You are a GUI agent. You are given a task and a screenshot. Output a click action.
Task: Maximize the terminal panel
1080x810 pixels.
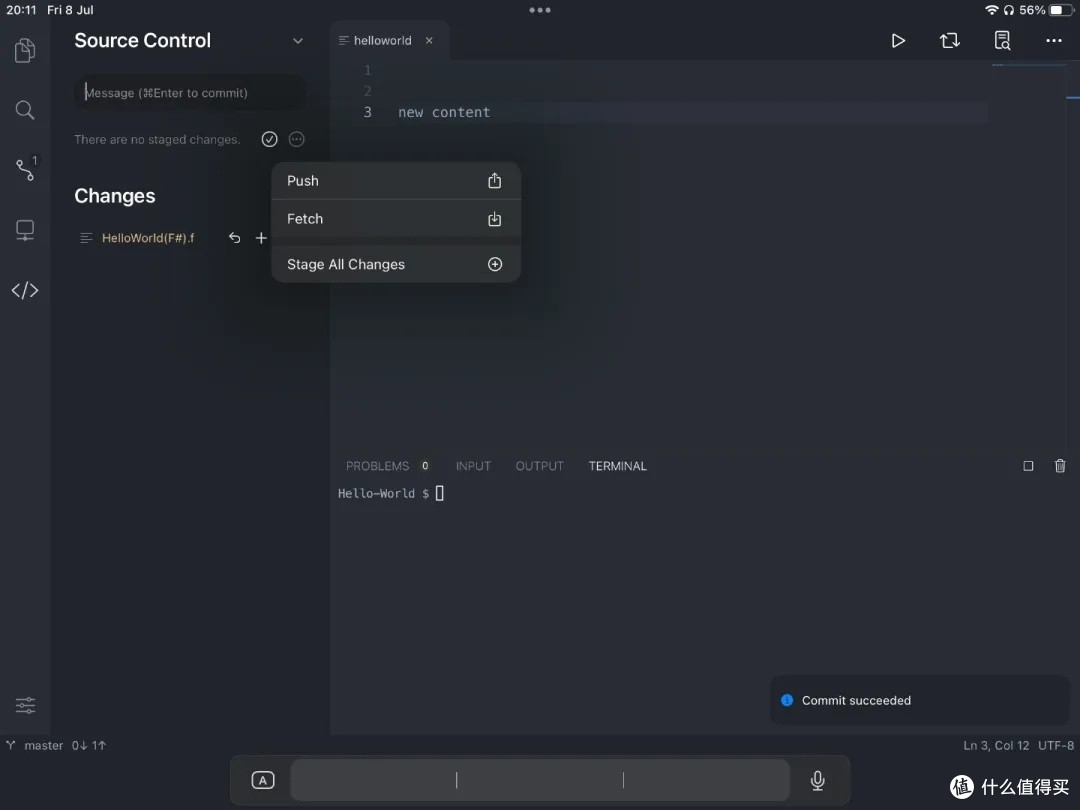pos(1028,466)
